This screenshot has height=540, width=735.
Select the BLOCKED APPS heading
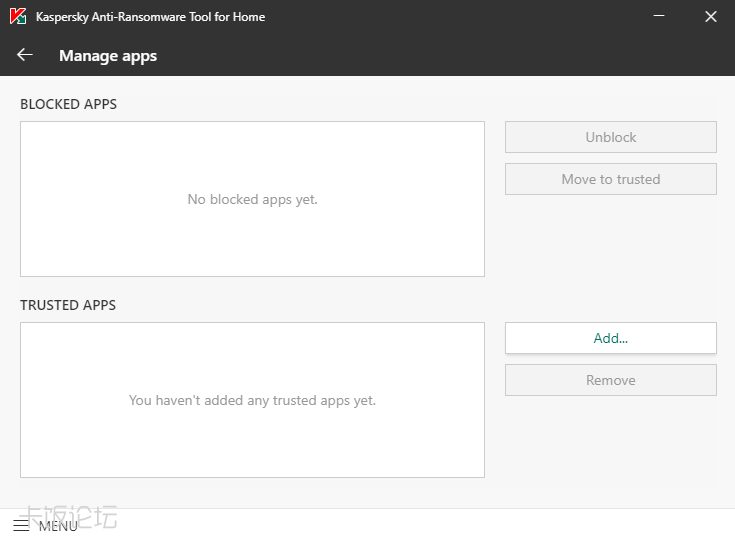click(x=68, y=104)
